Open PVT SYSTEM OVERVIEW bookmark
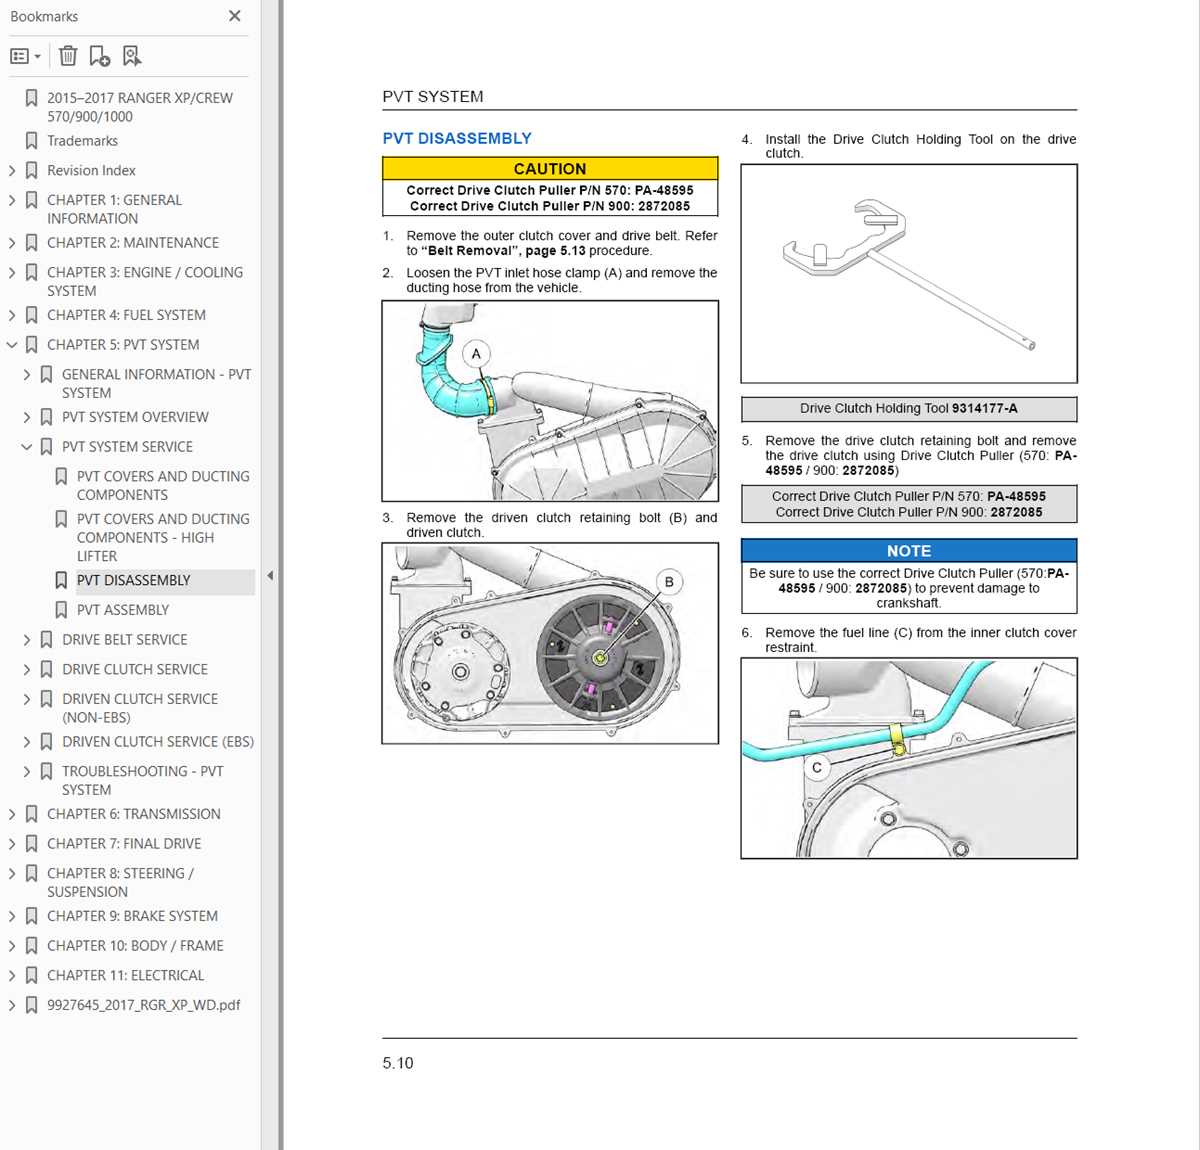 pyautogui.click(x=135, y=417)
